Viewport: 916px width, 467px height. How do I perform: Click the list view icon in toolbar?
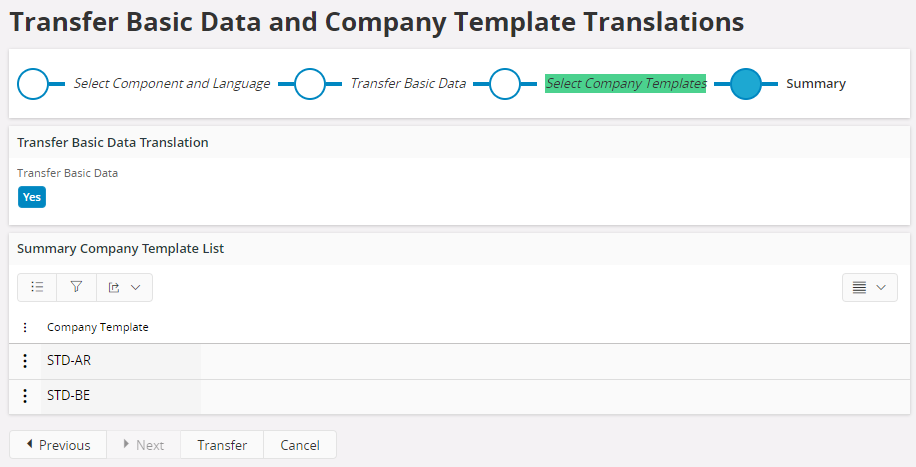37,287
